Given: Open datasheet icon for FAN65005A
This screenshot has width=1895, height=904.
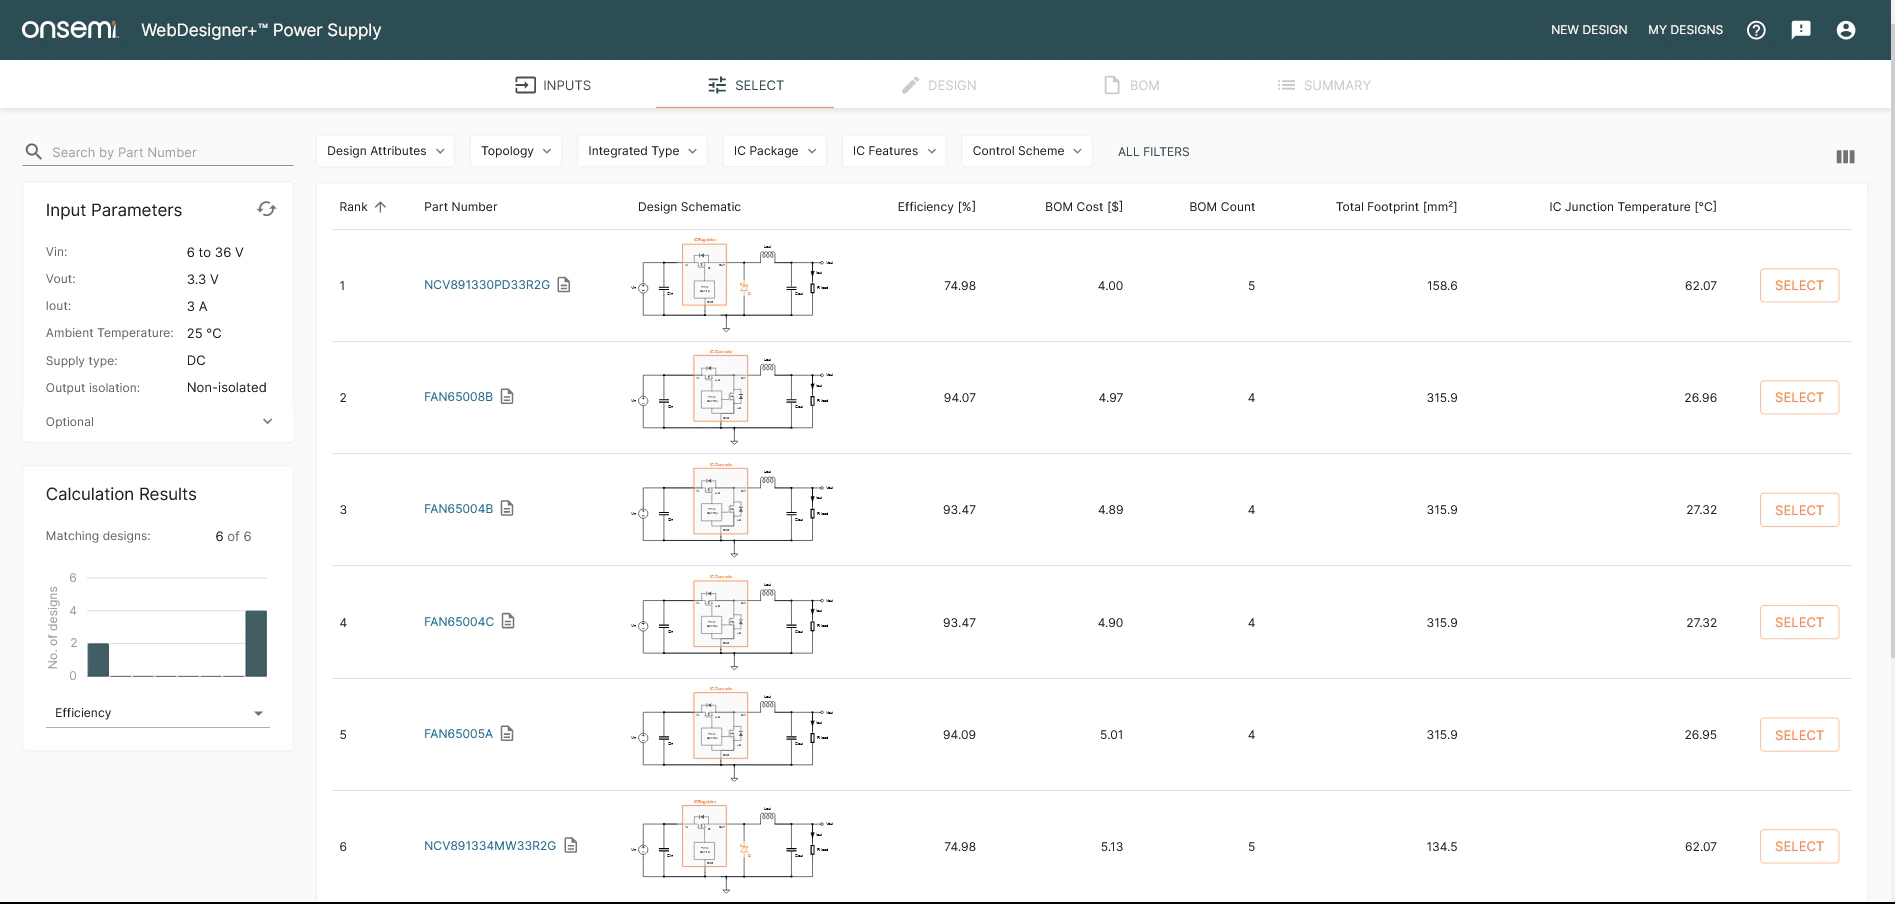Looking at the screenshot, I should tap(507, 734).
